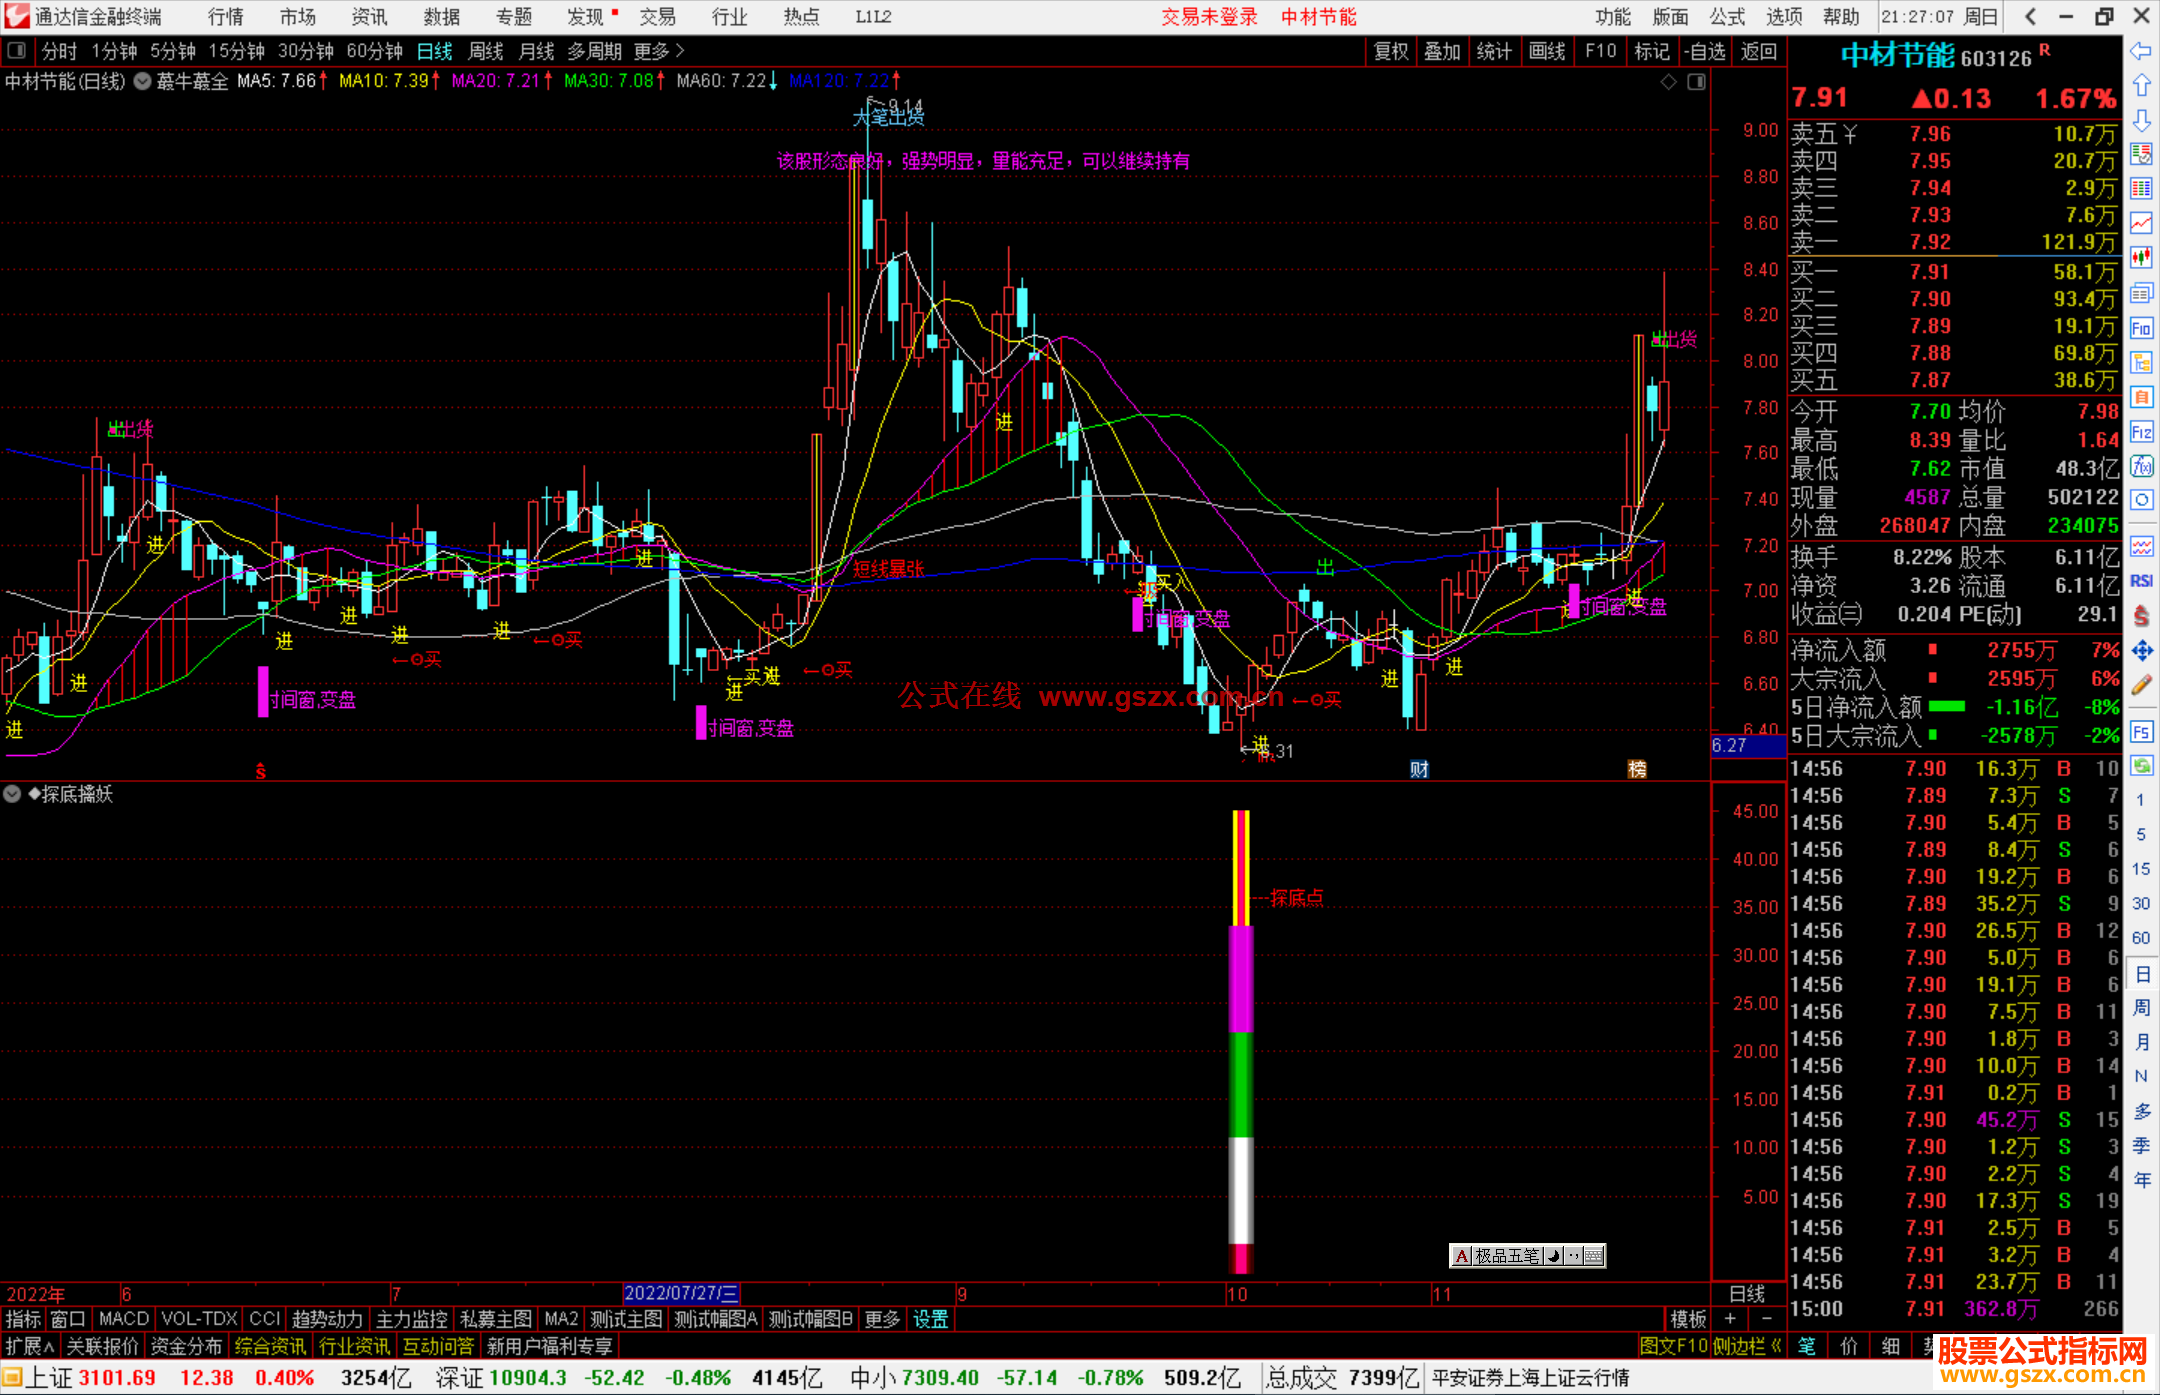Click the down arrow sidebar icon
The height and width of the screenshot is (1395, 2160).
pos(2141,120)
